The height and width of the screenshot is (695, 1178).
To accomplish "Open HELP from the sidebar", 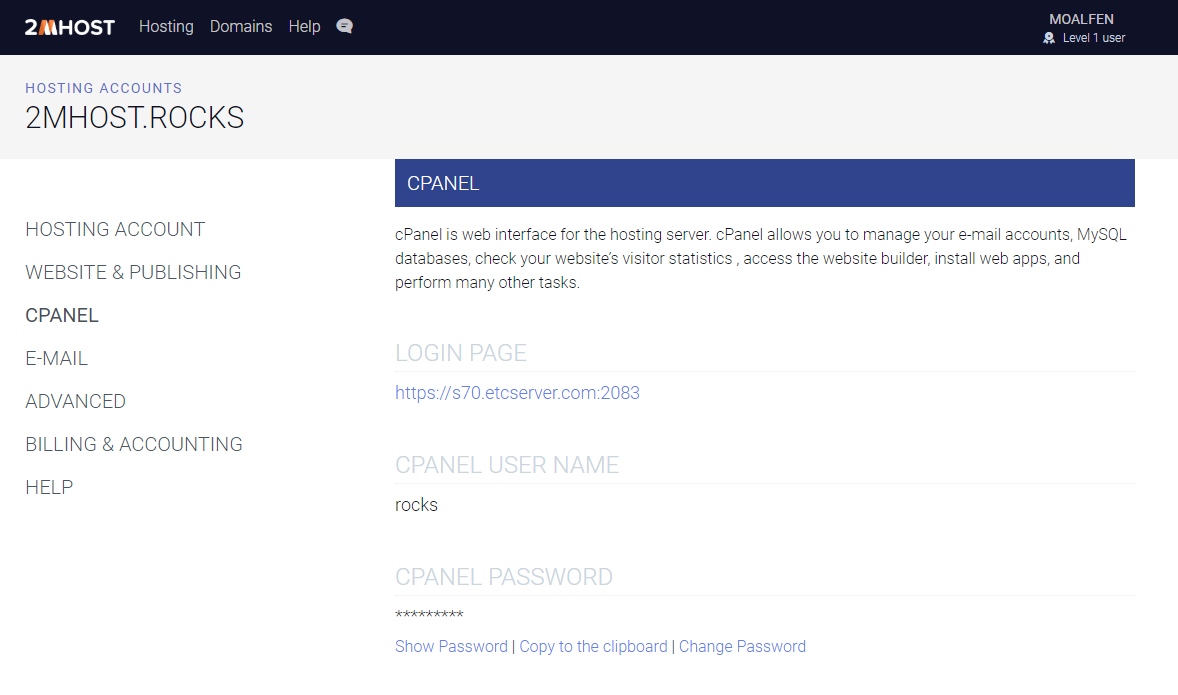I will [48, 487].
